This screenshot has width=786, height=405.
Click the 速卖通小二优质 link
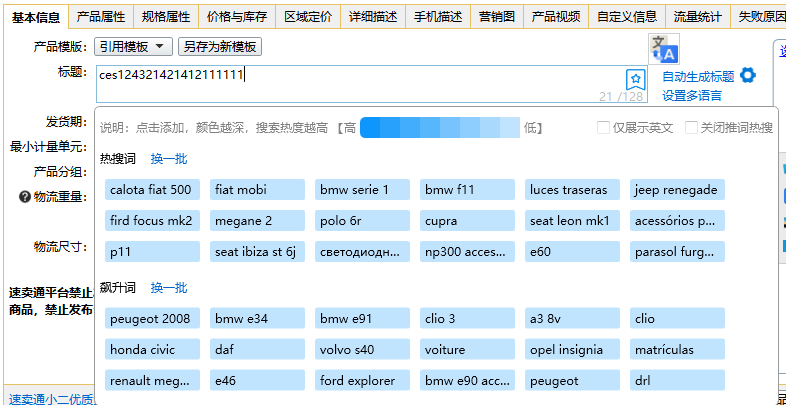click(51, 399)
